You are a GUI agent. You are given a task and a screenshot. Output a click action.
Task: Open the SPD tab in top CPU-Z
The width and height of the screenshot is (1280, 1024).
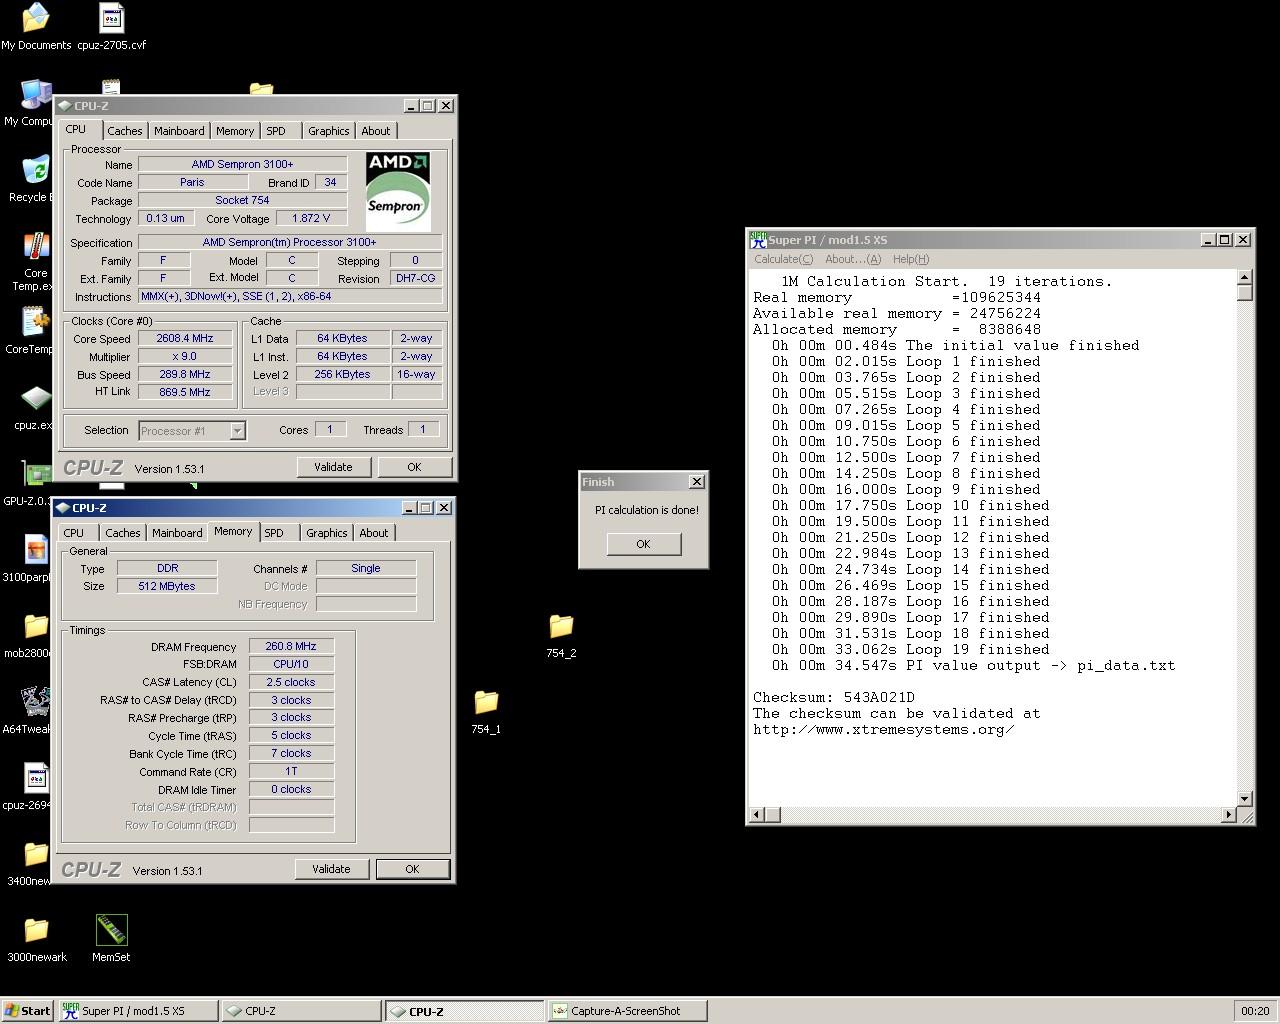pyautogui.click(x=276, y=131)
